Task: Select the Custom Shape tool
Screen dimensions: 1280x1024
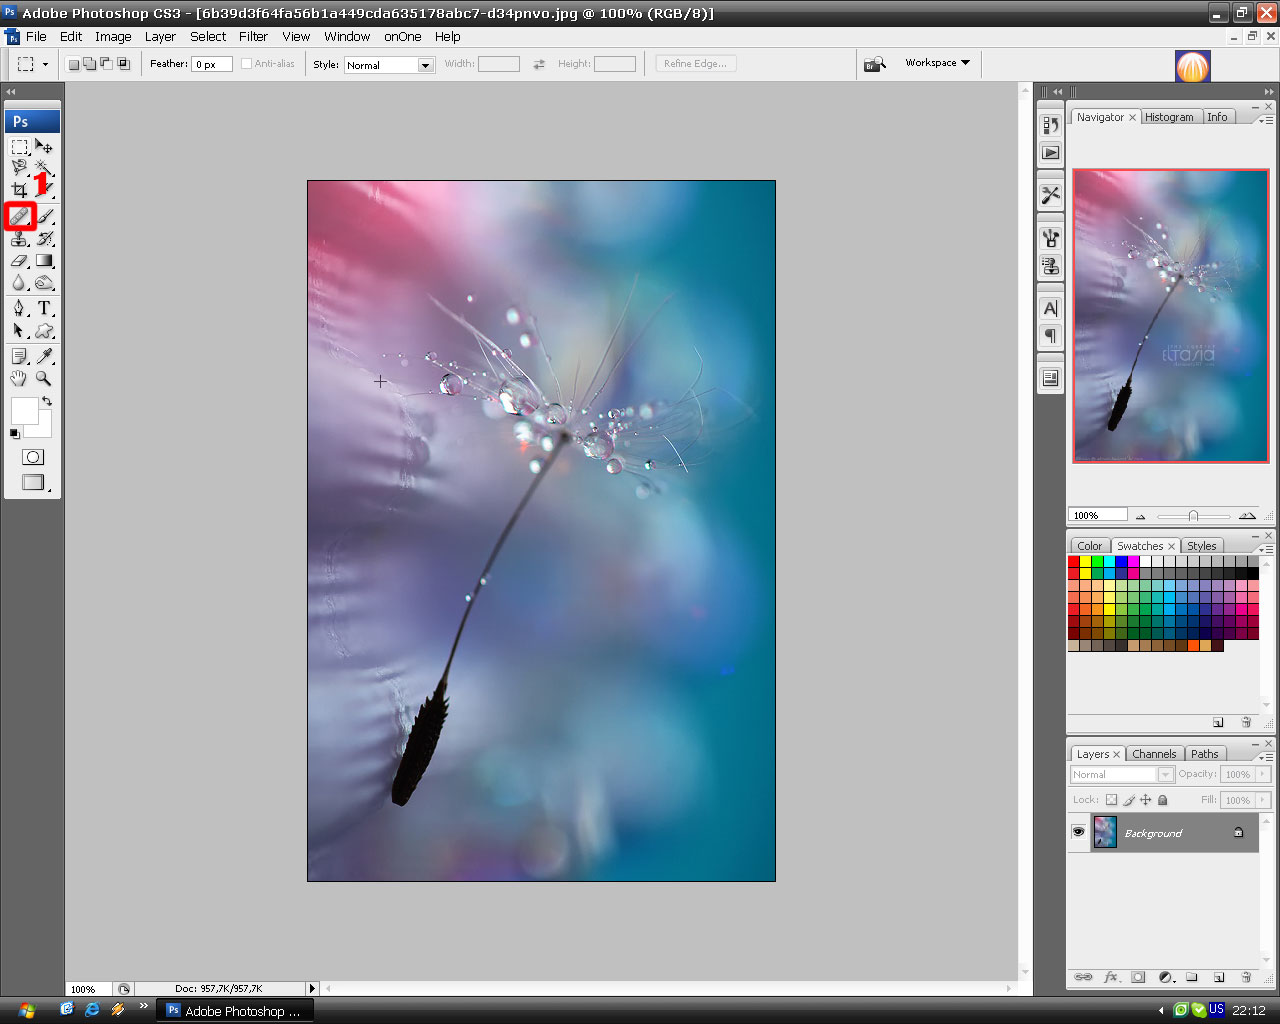Action: [44, 331]
